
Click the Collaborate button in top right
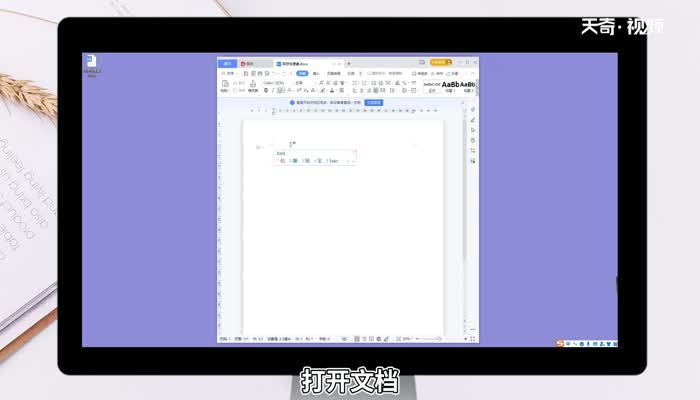click(437, 74)
